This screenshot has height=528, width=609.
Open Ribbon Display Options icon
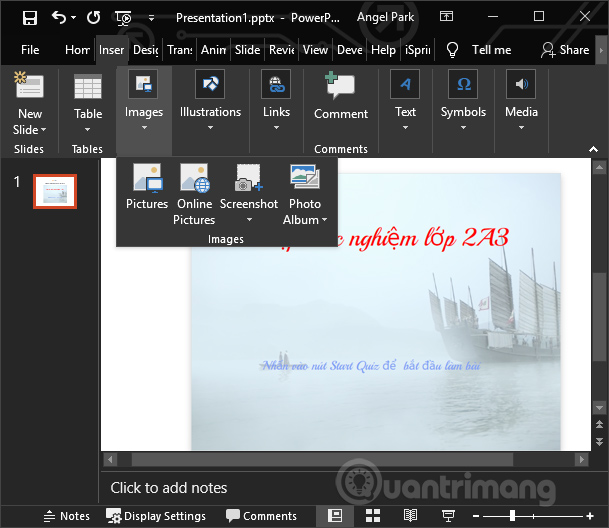tap(446, 16)
